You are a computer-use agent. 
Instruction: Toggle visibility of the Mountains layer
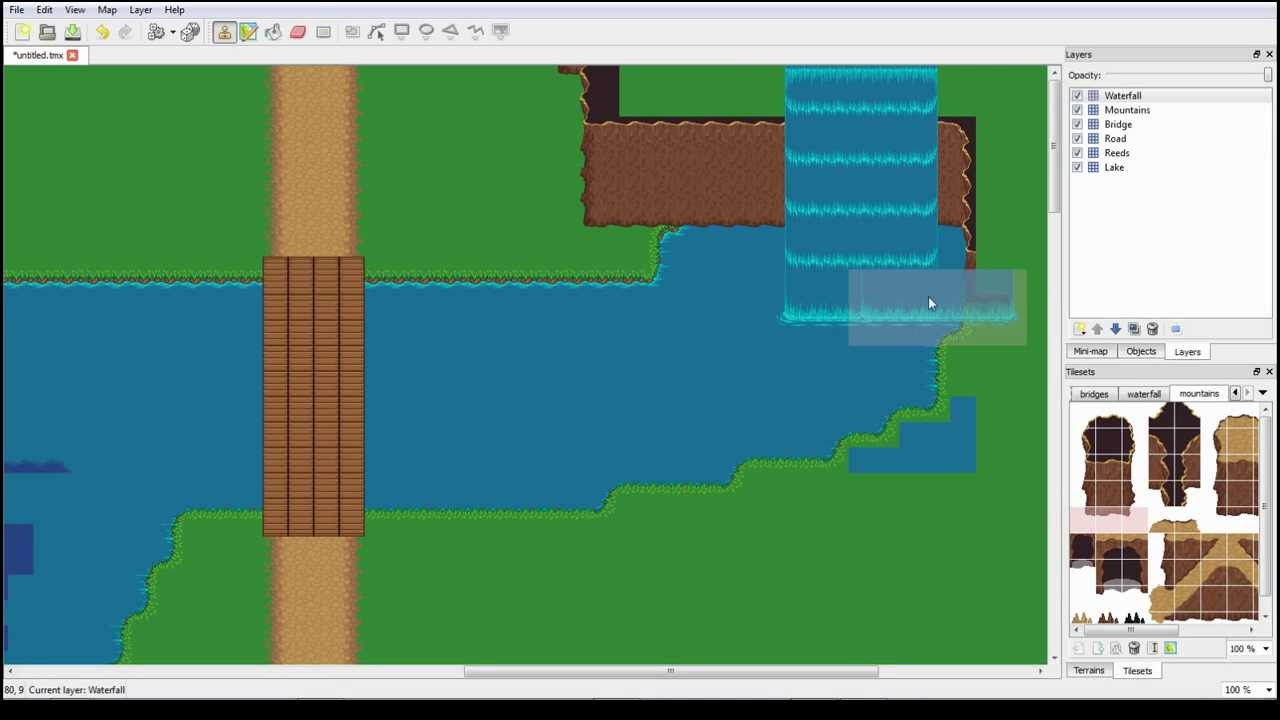click(x=1077, y=110)
